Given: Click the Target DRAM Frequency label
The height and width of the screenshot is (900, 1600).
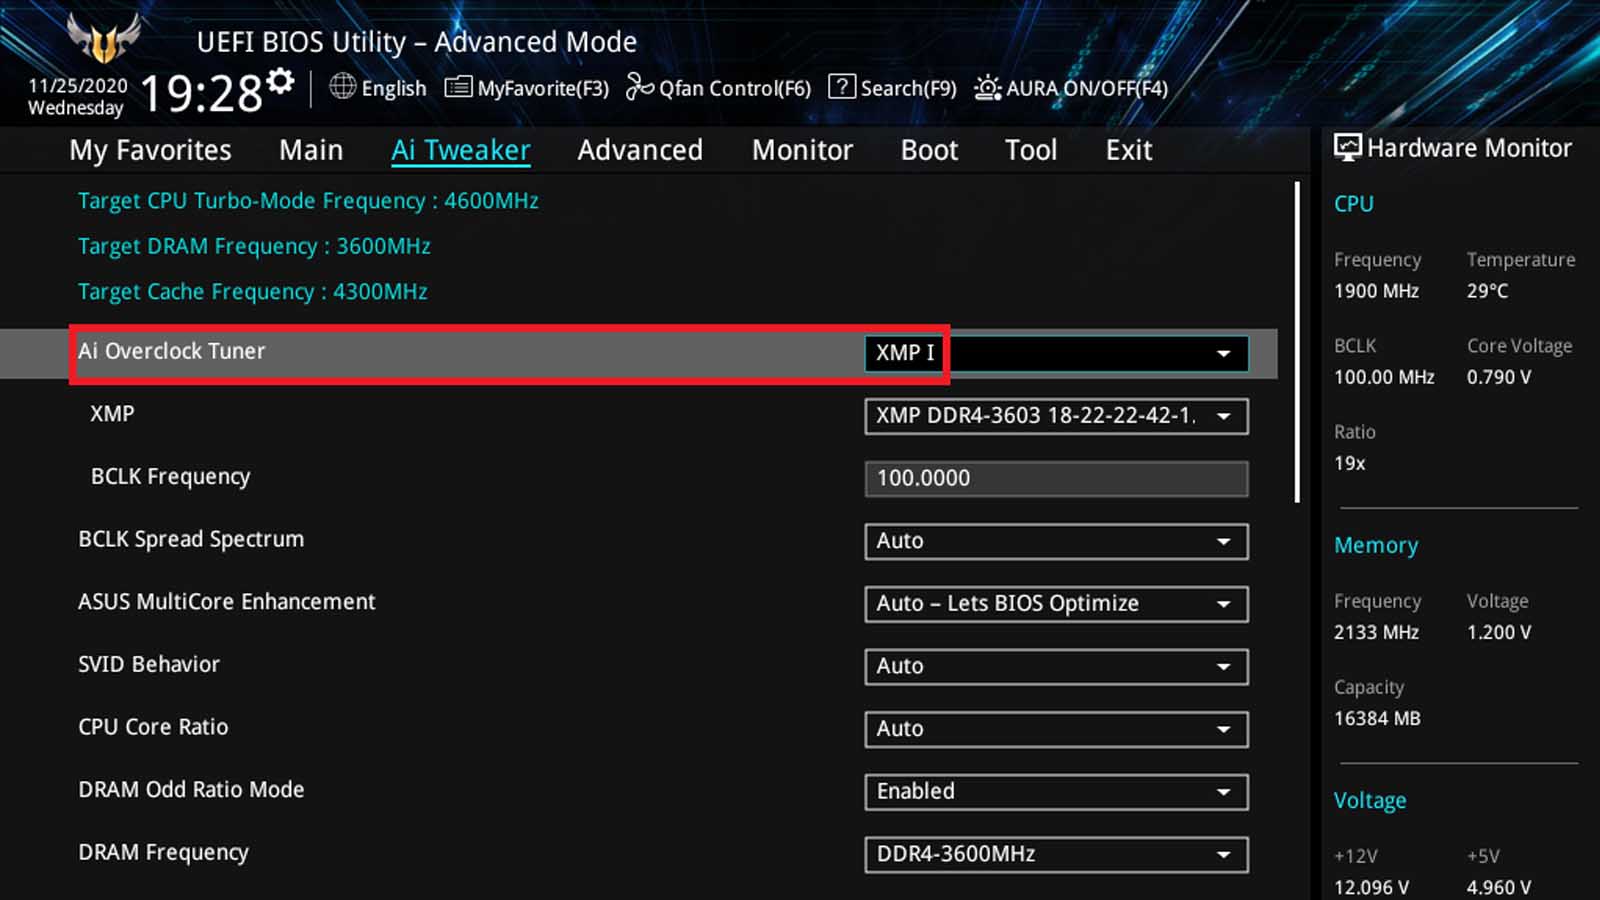Looking at the screenshot, I should (x=253, y=246).
